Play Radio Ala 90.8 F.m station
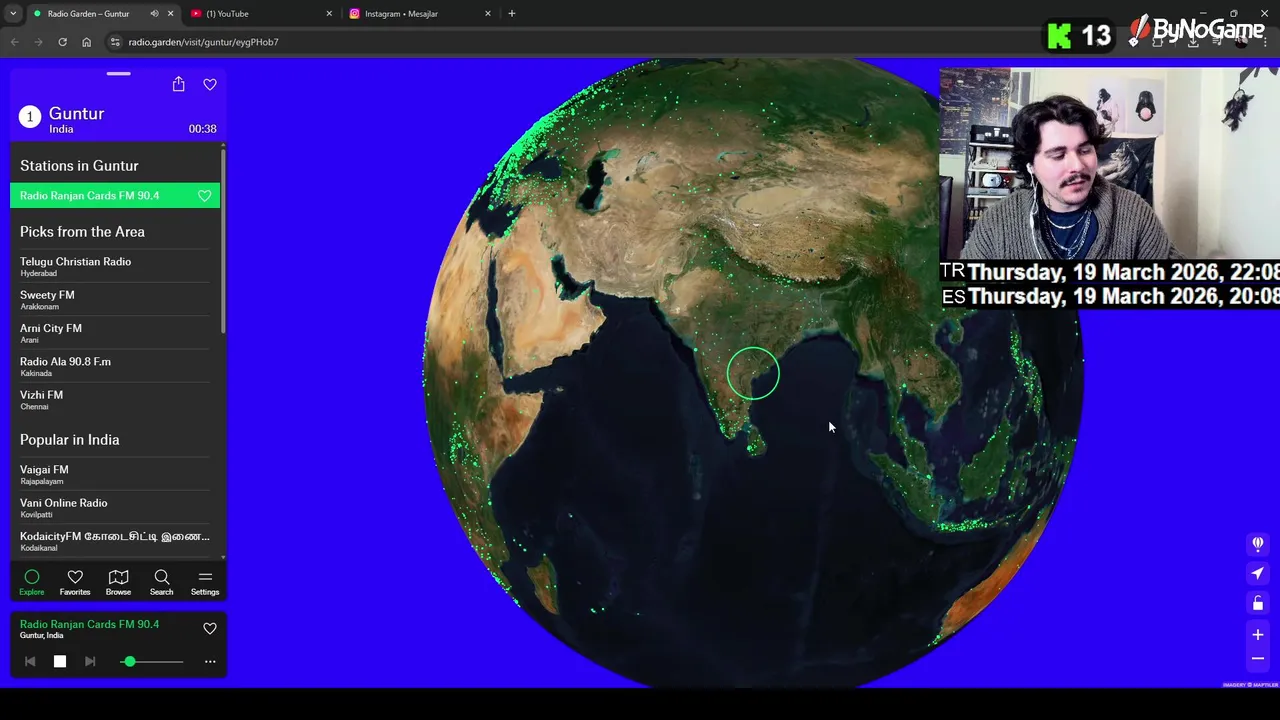Screen dimensions: 1280x720 pos(115,366)
